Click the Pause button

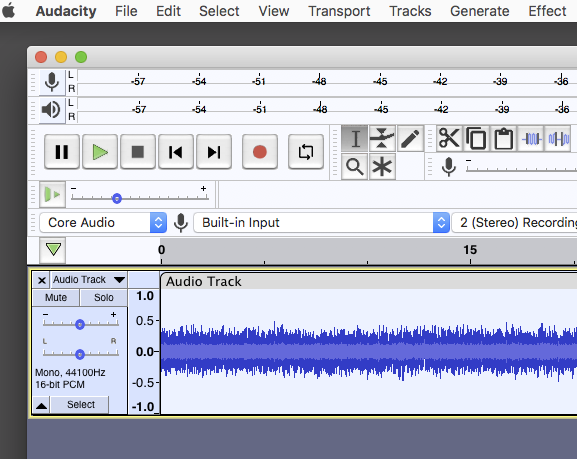tap(62, 152)
